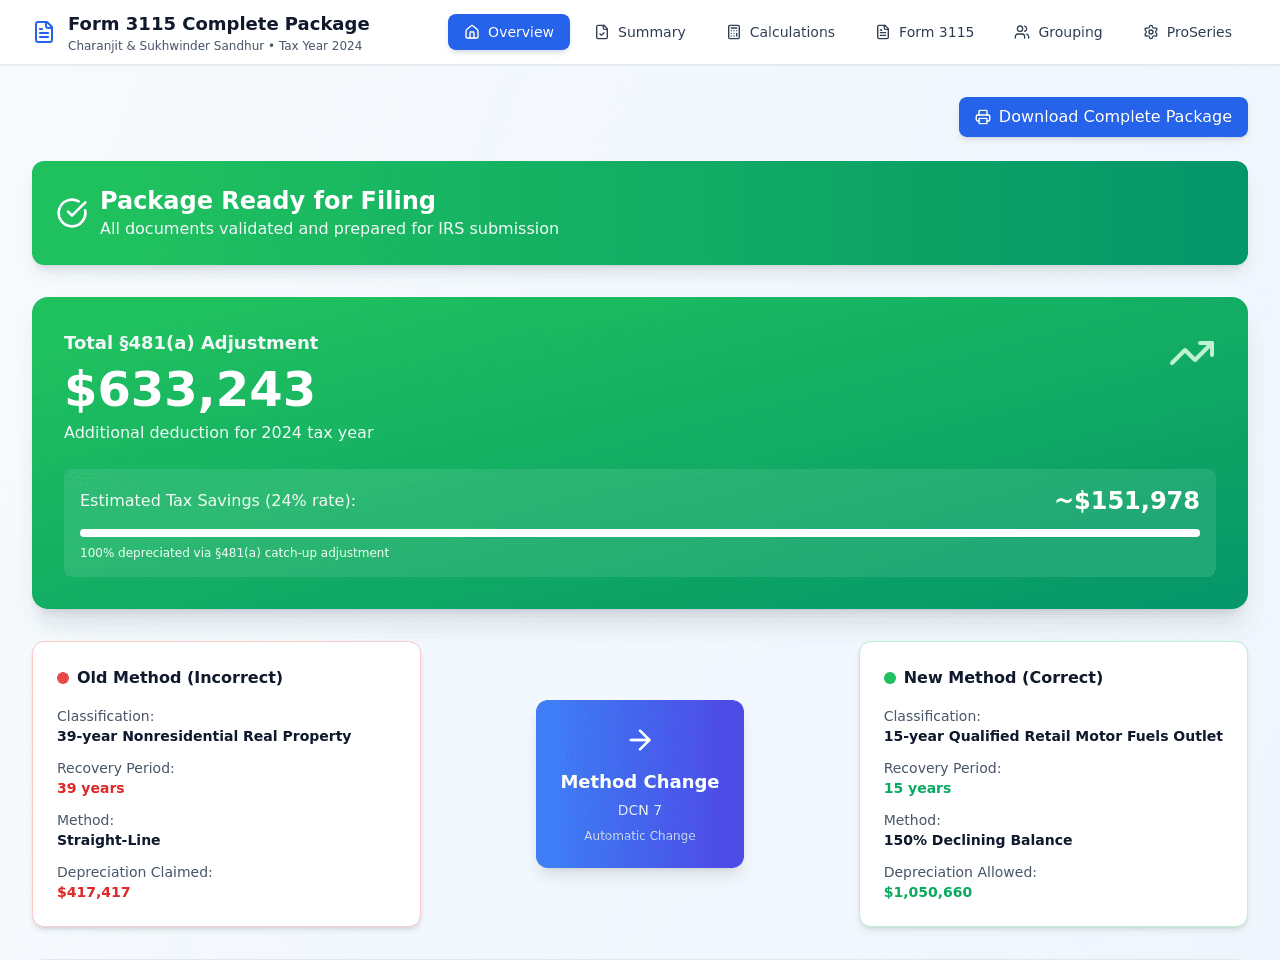Click the trending-up arrow icon in adjustment card
The height and width of the screenshot is (960, 1280).
click(x=1192, y=353)
